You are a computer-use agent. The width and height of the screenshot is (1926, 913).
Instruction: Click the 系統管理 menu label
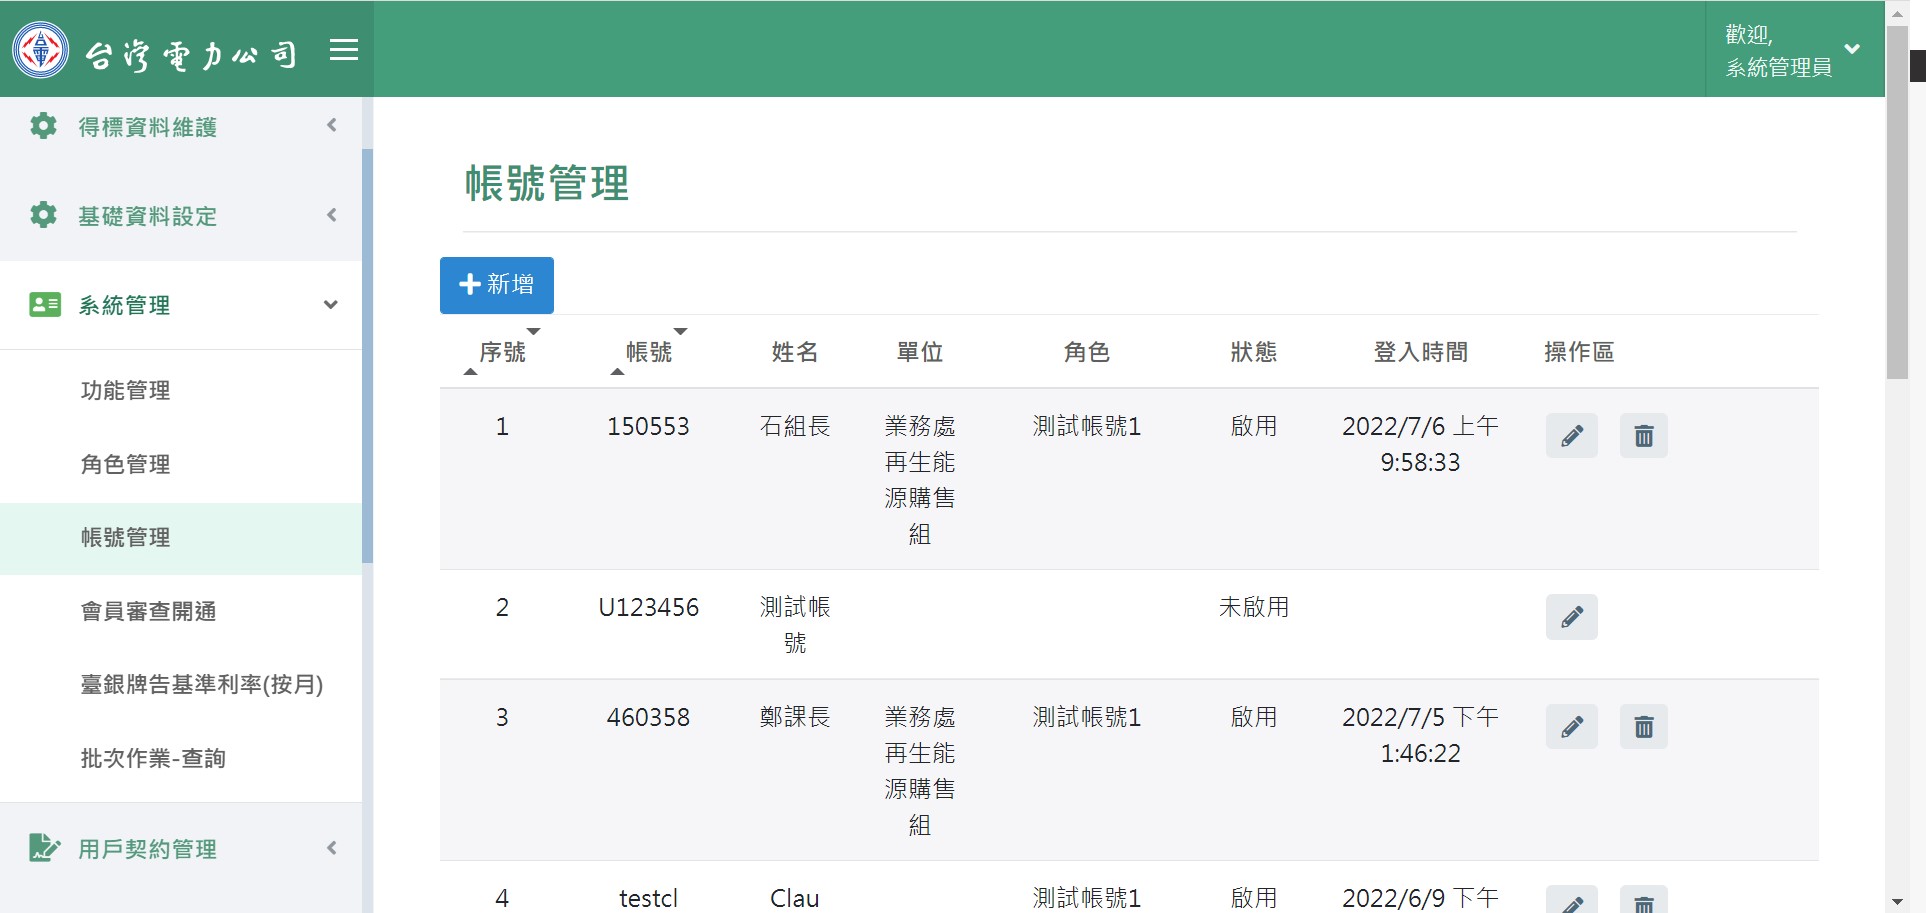point(125,305)
